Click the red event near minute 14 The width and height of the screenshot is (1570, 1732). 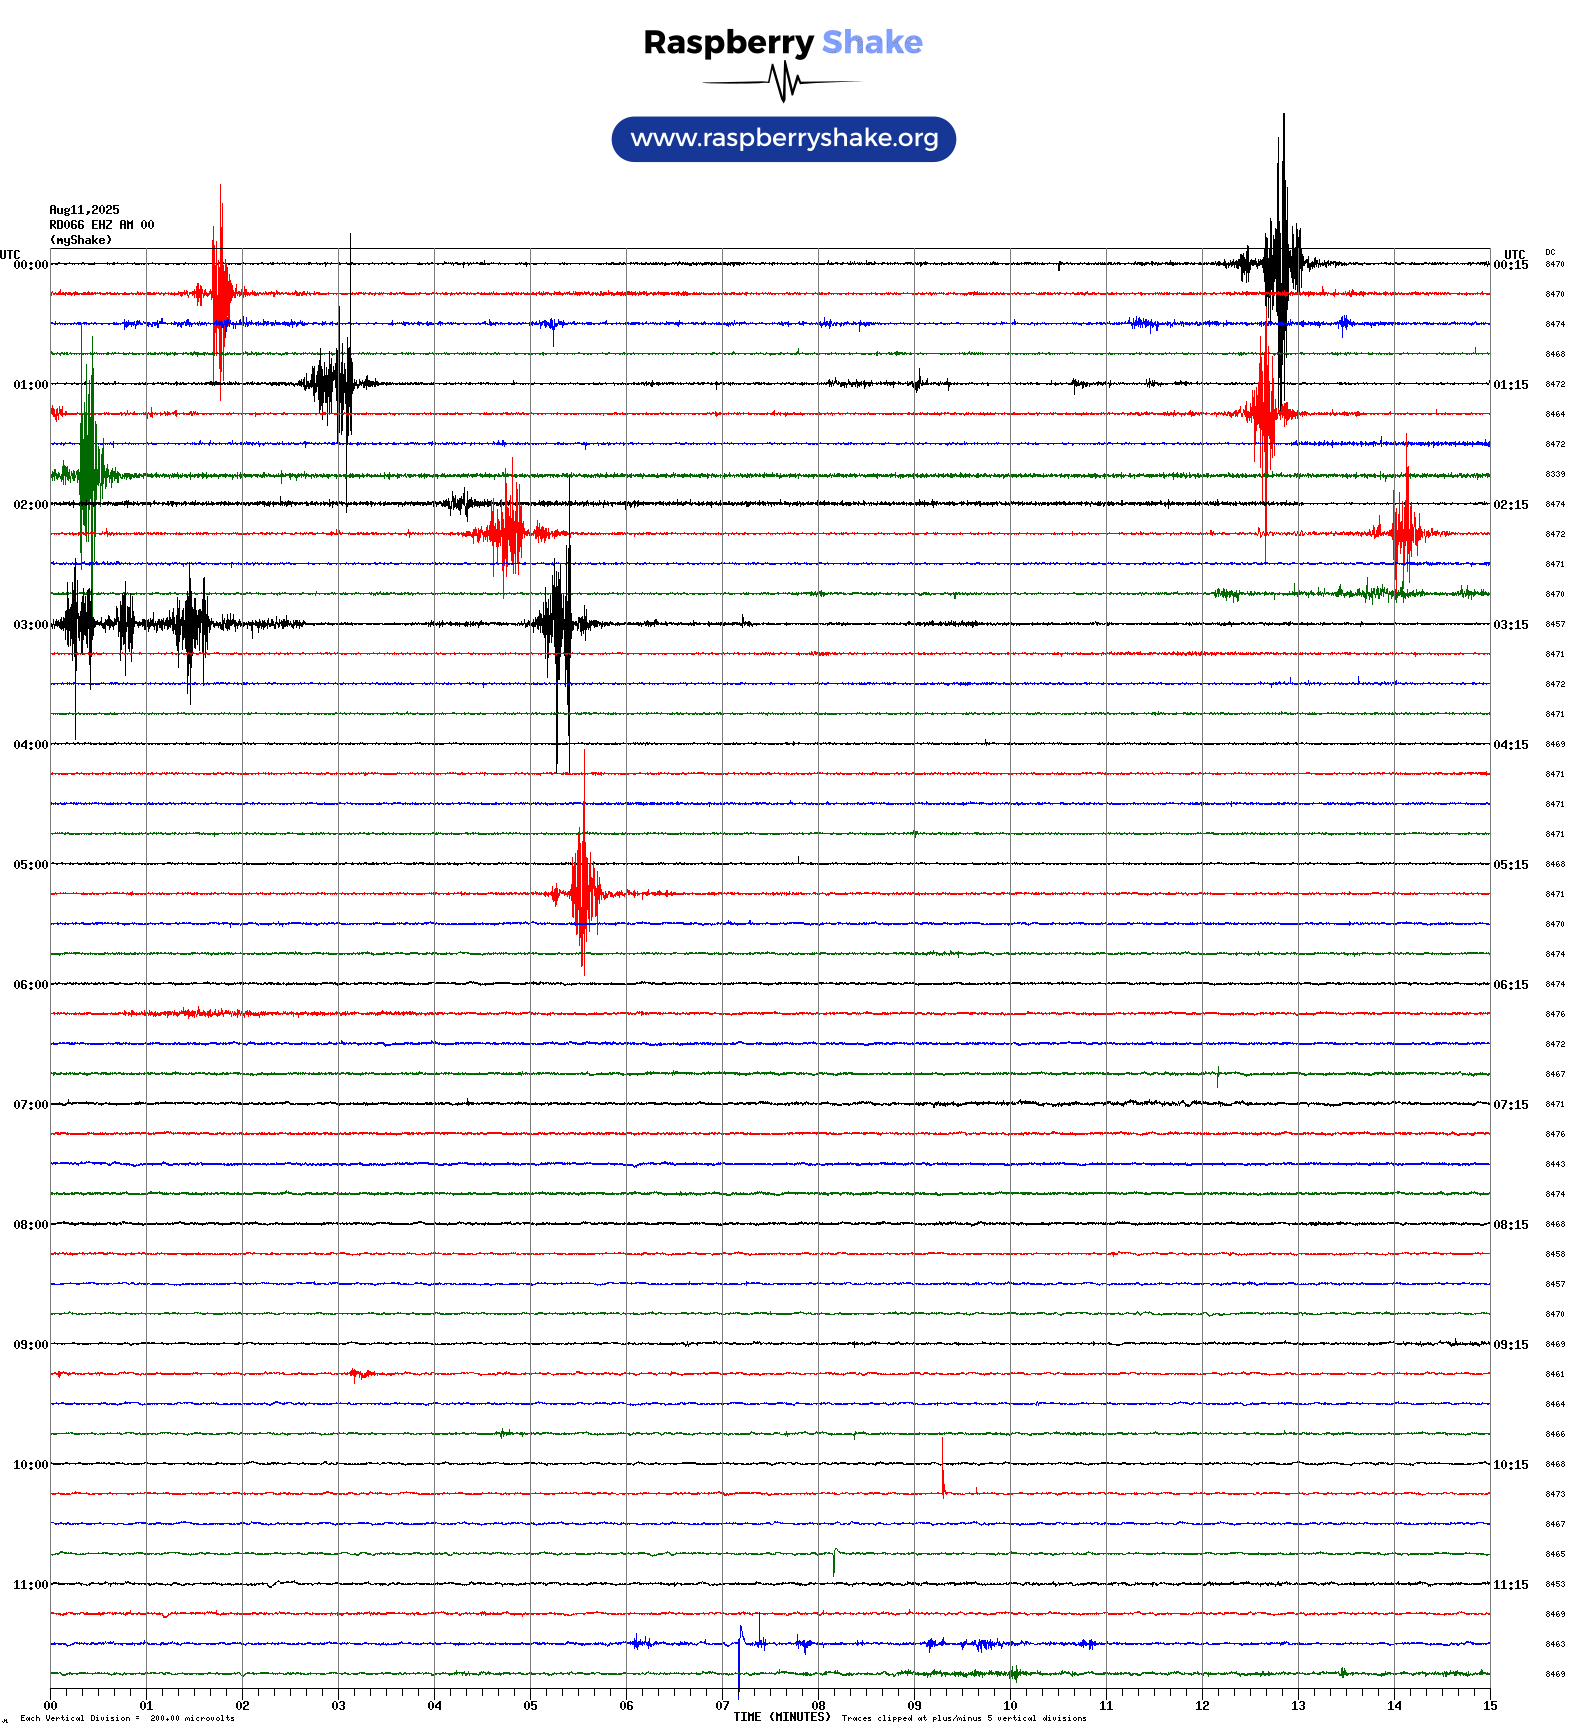click(1405, 532)
